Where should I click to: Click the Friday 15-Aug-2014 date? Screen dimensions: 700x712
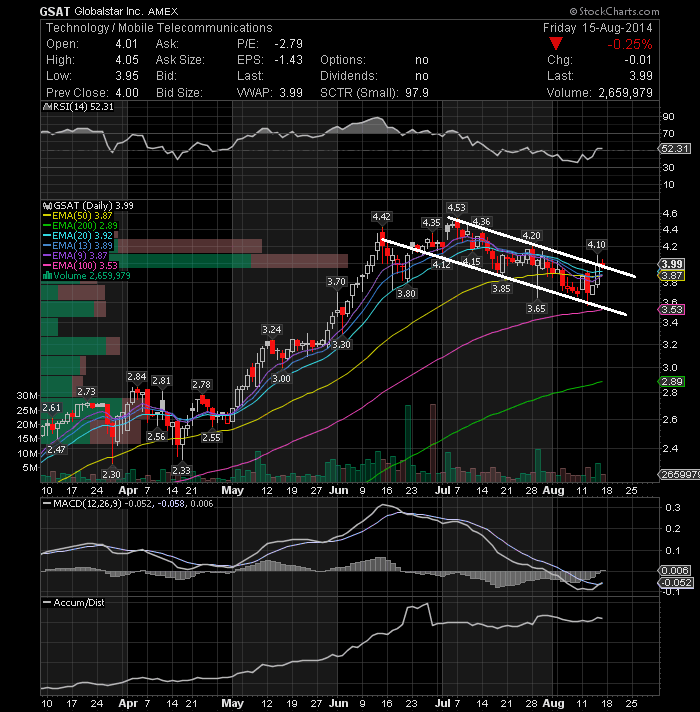tap(597, 28)
